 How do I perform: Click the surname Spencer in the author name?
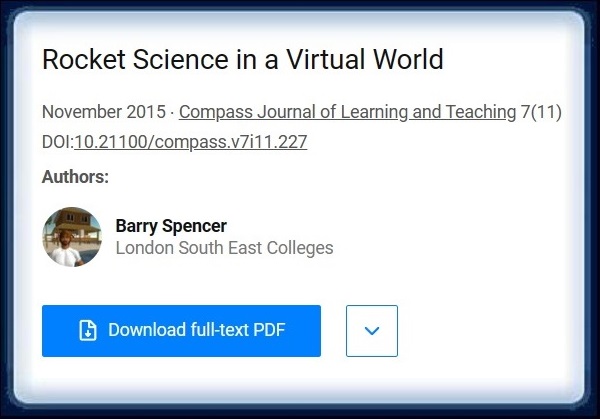(194, 226)
